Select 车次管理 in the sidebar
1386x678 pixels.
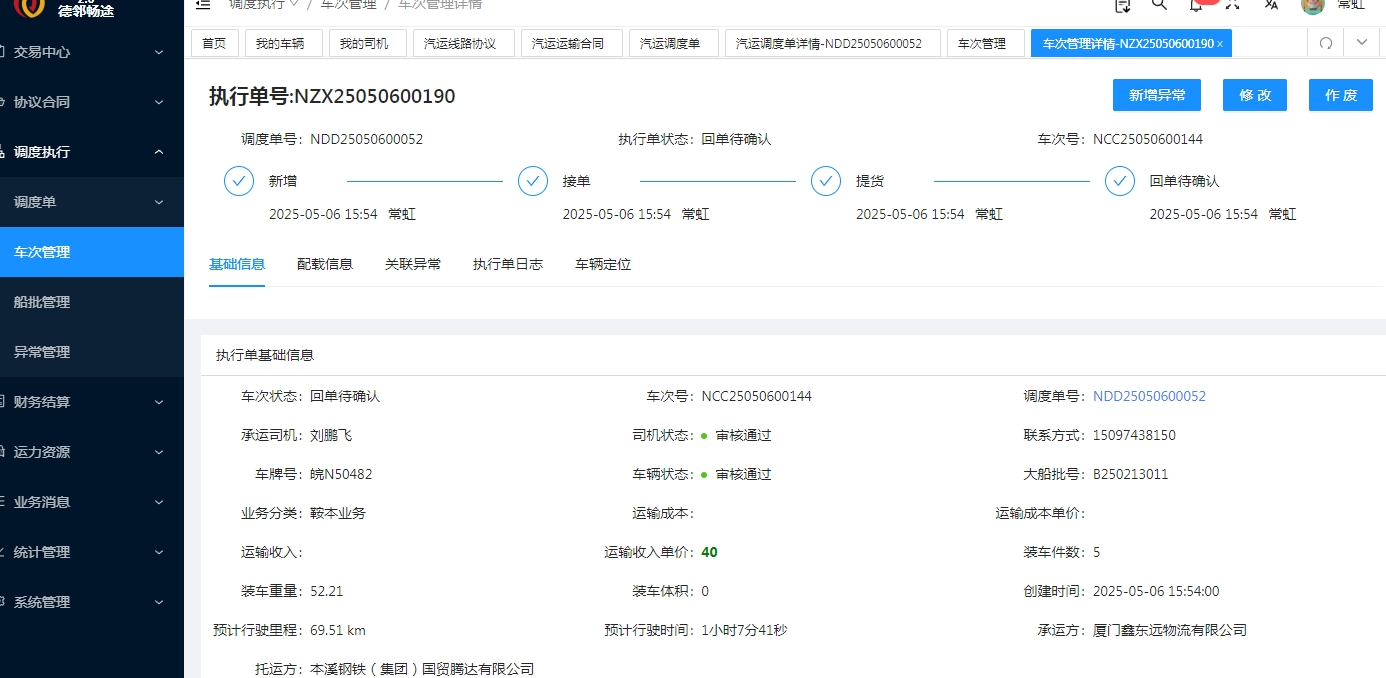(x=92, y=252)
